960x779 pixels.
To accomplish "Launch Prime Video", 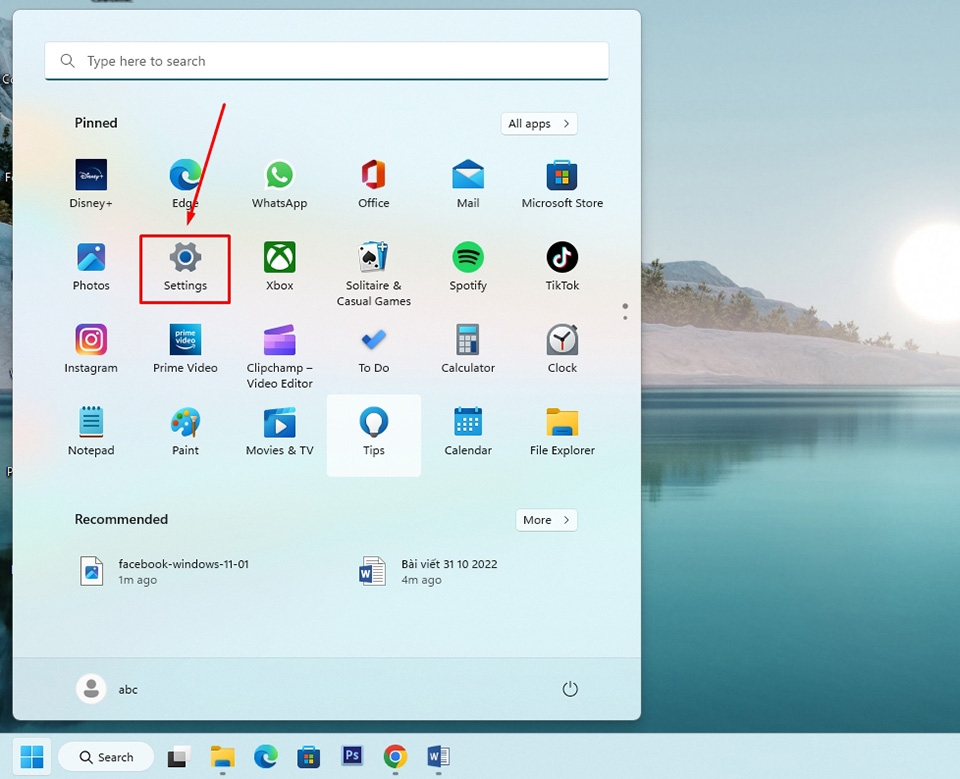I will 185,349.
